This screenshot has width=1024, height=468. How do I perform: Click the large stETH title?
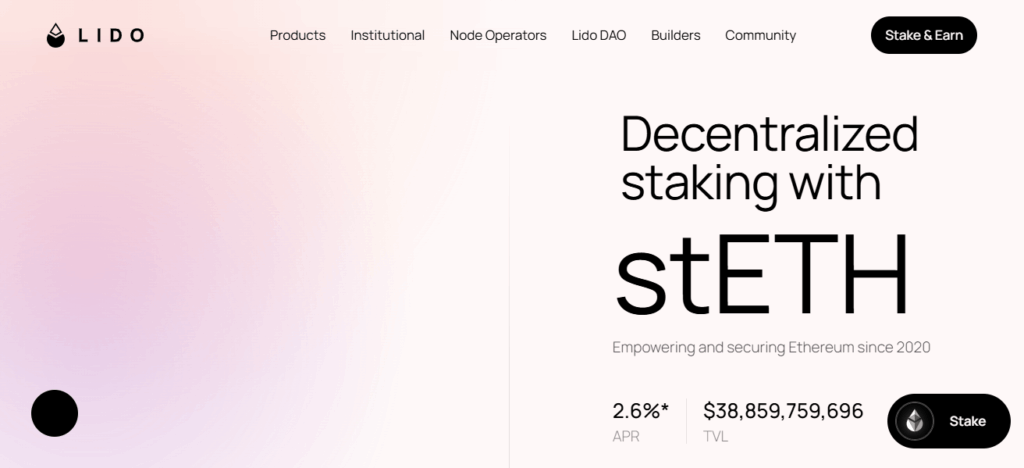[762, 273]
